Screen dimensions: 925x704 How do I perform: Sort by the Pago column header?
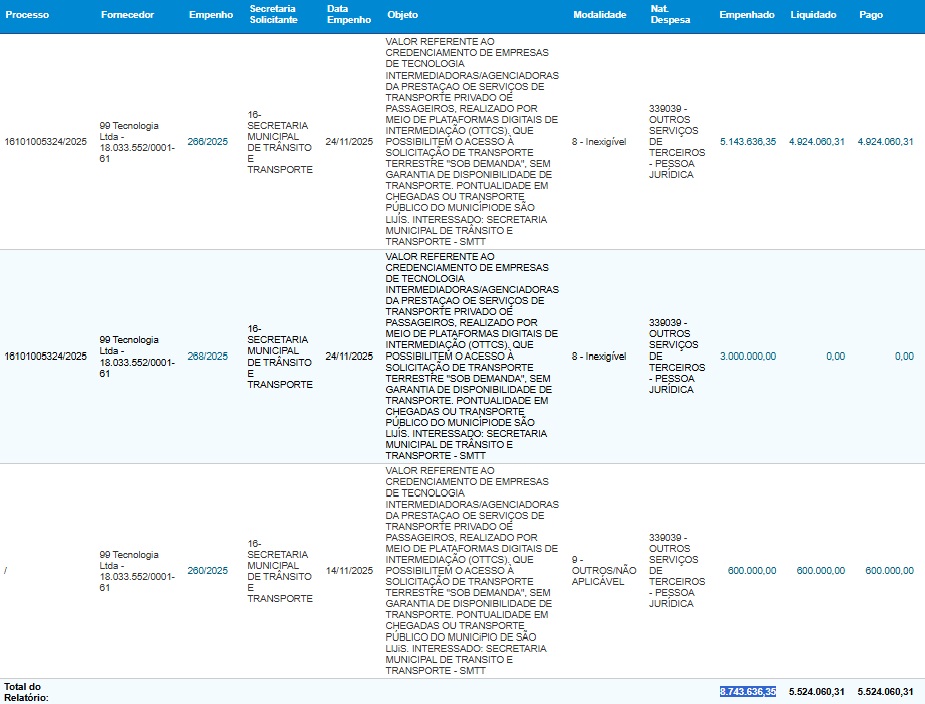pos(870,15)
